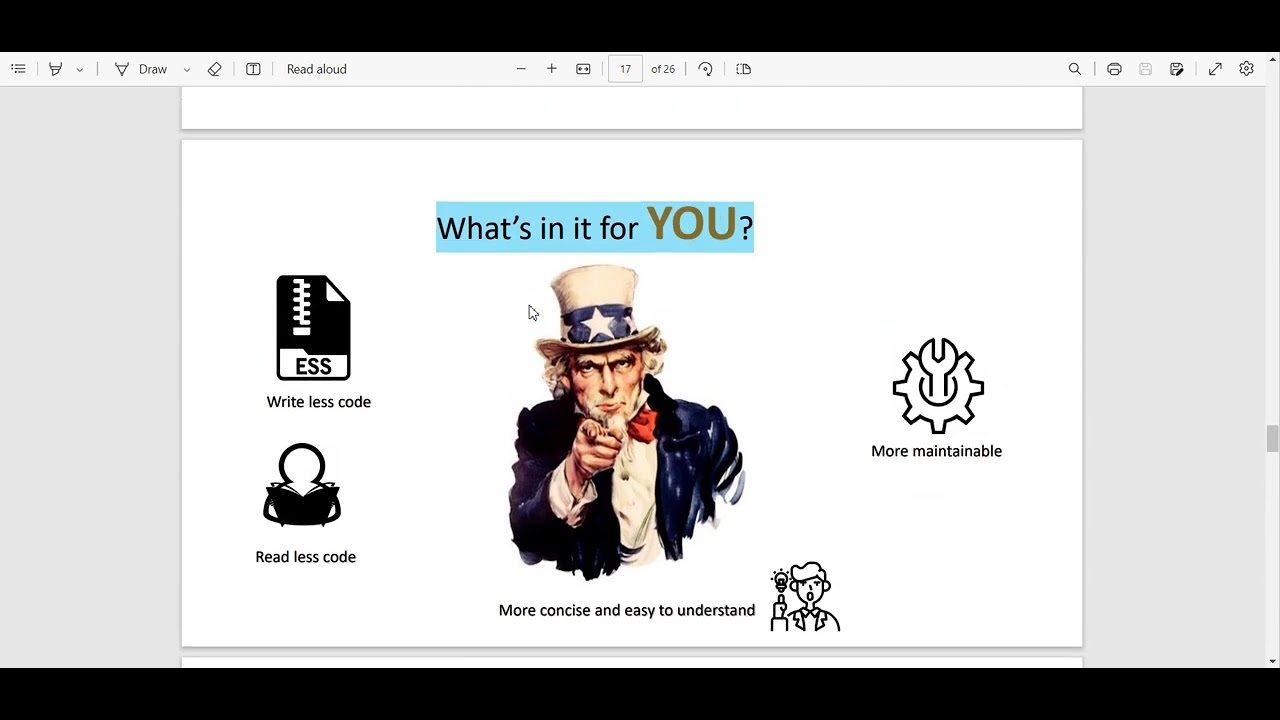Image resolution: width=1280 pixels, height=720 pixels.
Task: Open PDF viewer settings gear
Action: [1246, 69]
